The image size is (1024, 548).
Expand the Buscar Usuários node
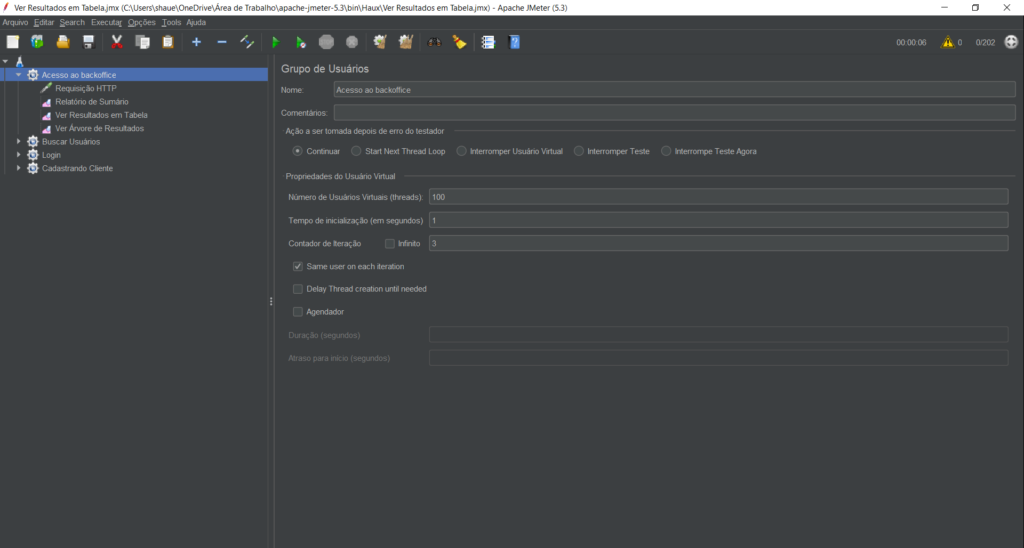pos(18,141)
